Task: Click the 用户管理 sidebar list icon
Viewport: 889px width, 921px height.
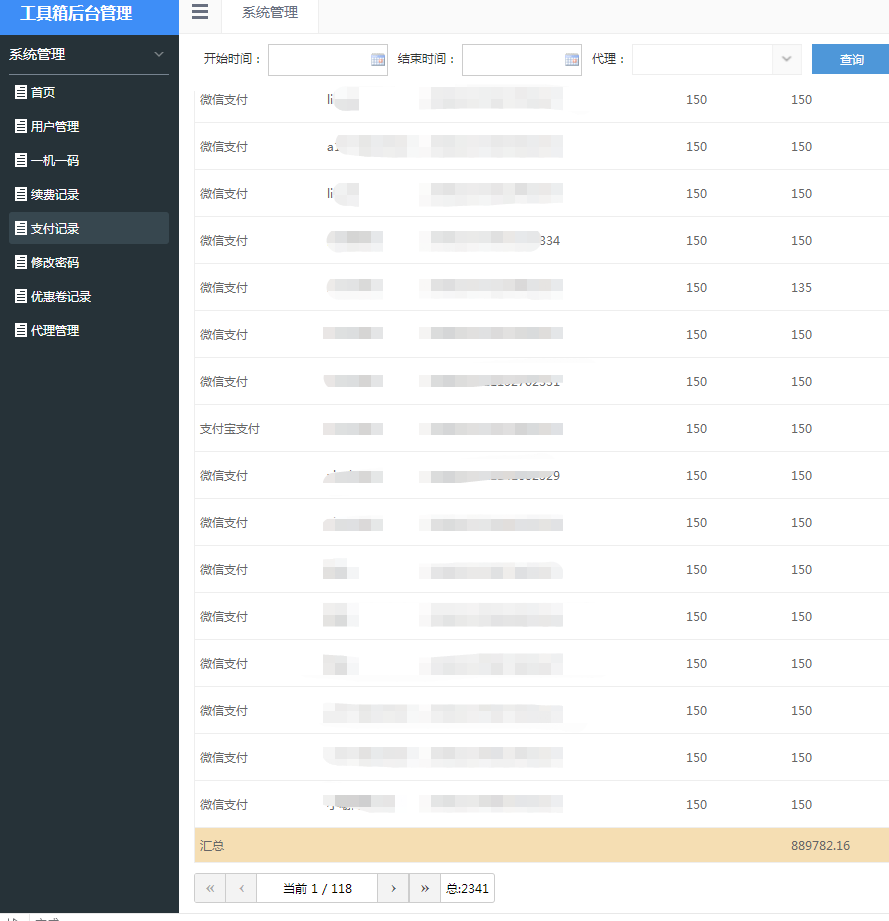Action: click(21, 126)
